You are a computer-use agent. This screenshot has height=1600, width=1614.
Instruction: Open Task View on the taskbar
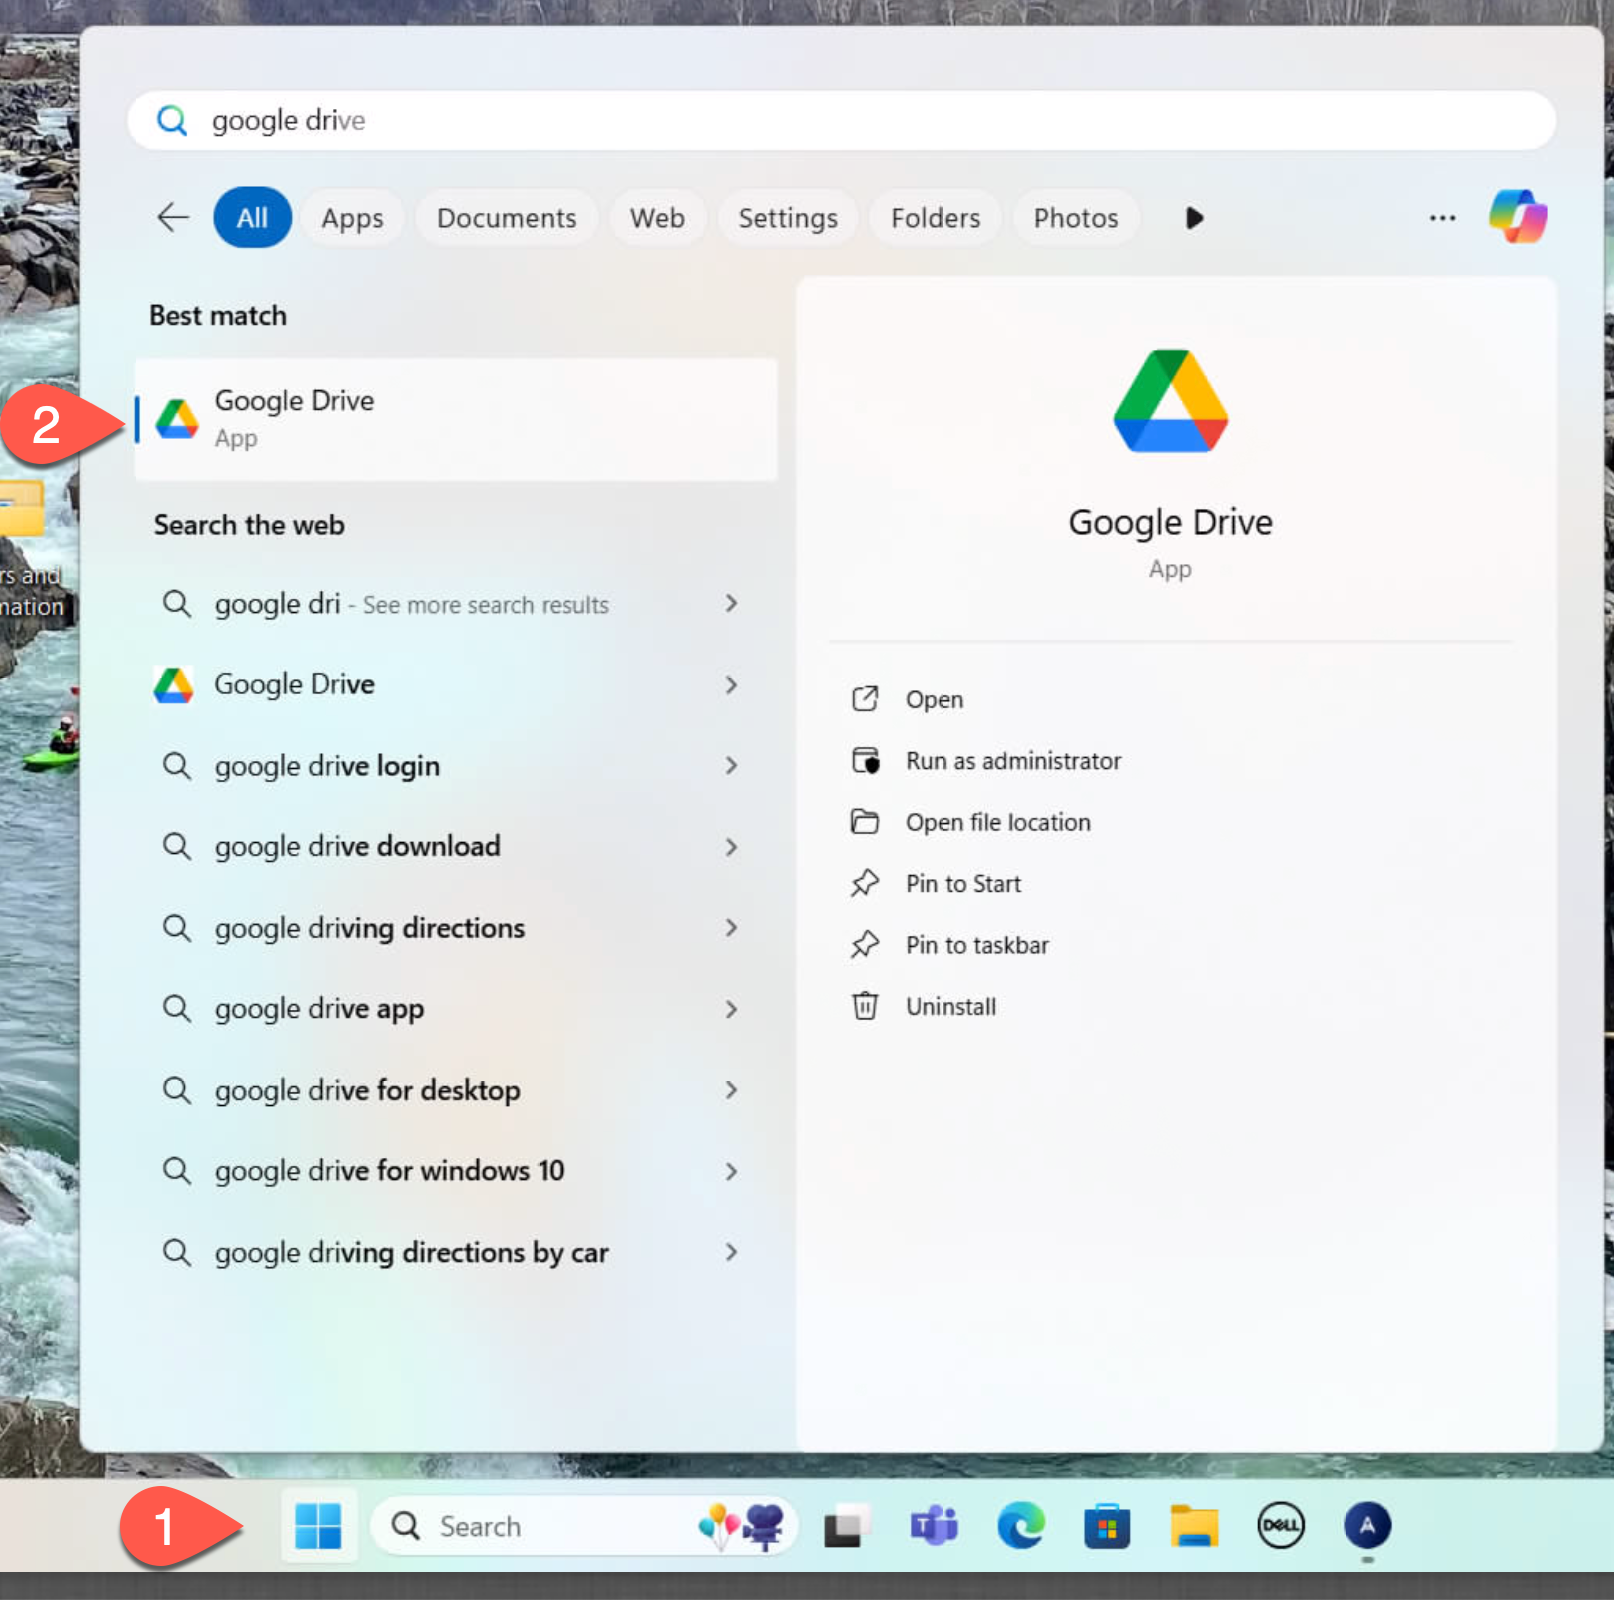(x=845, y=1526)
